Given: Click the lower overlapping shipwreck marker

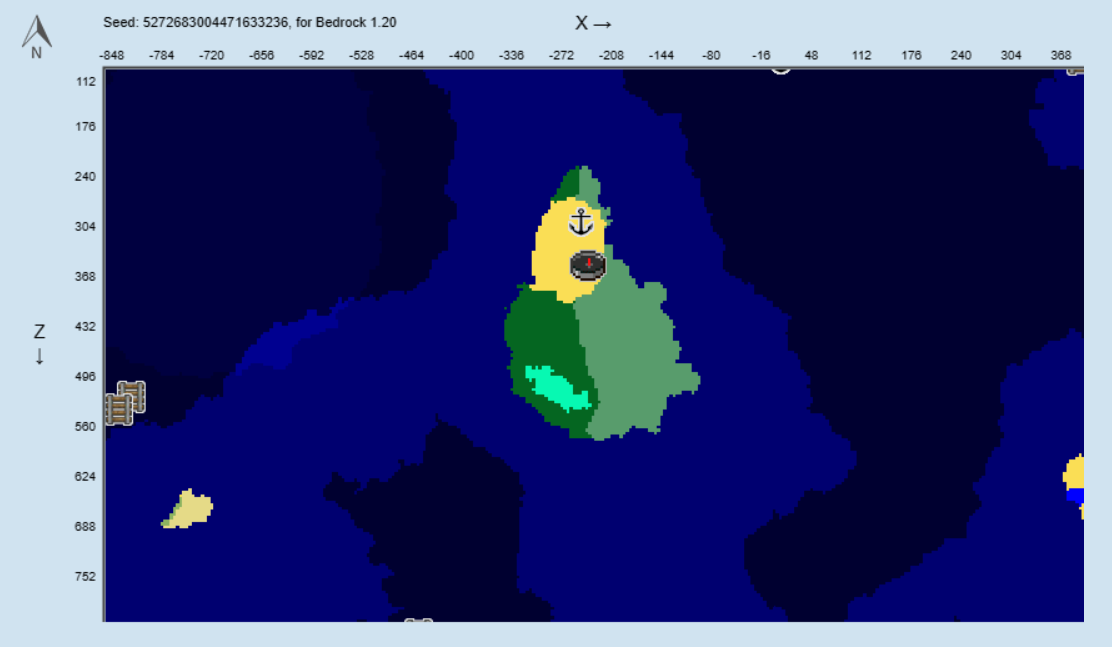Looking at the screenshot, I should pos(117,410).
